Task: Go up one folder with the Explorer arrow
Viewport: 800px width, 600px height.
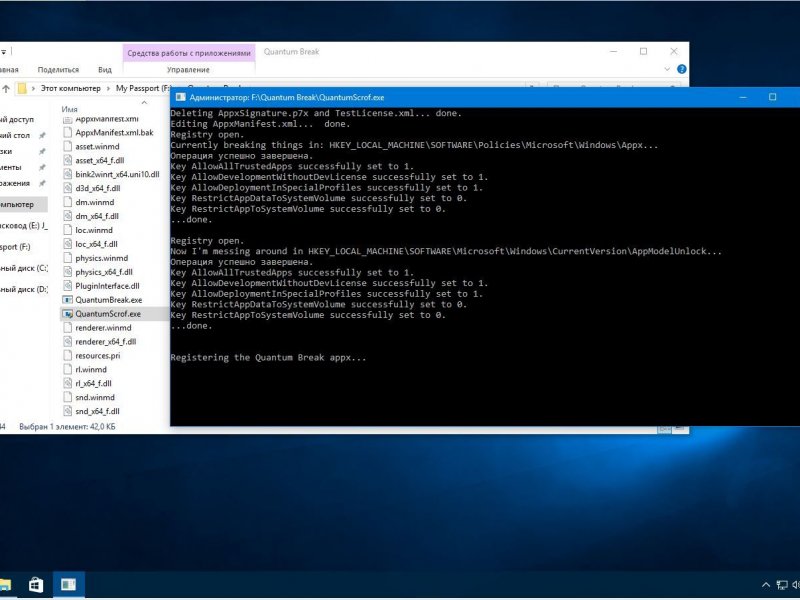Action: pos(6,89)
